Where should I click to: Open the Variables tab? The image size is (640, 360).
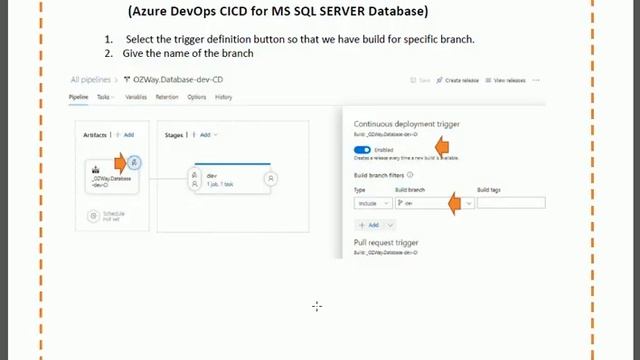pyautogui.click(x=136, y=97)
